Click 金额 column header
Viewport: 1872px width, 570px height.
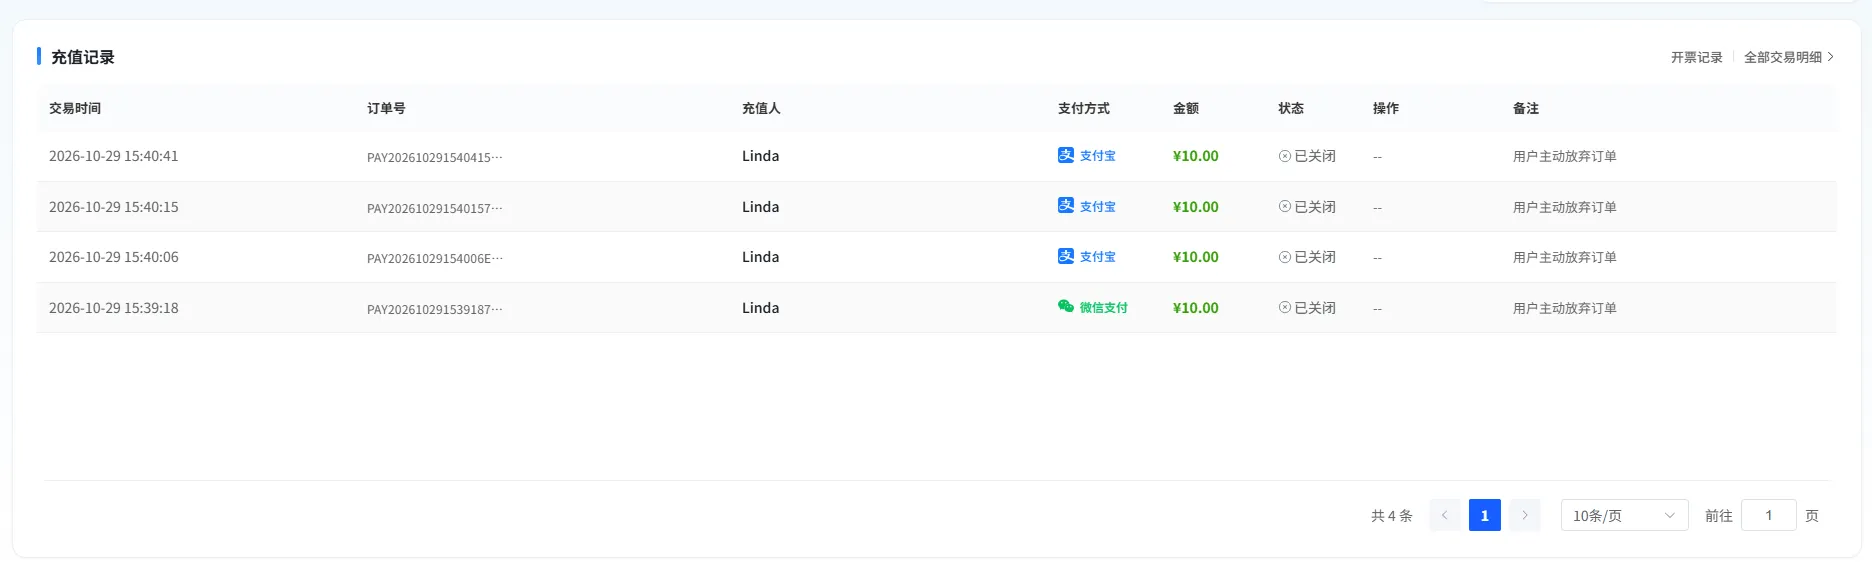pyautogui.click(x=1186, y=108)
